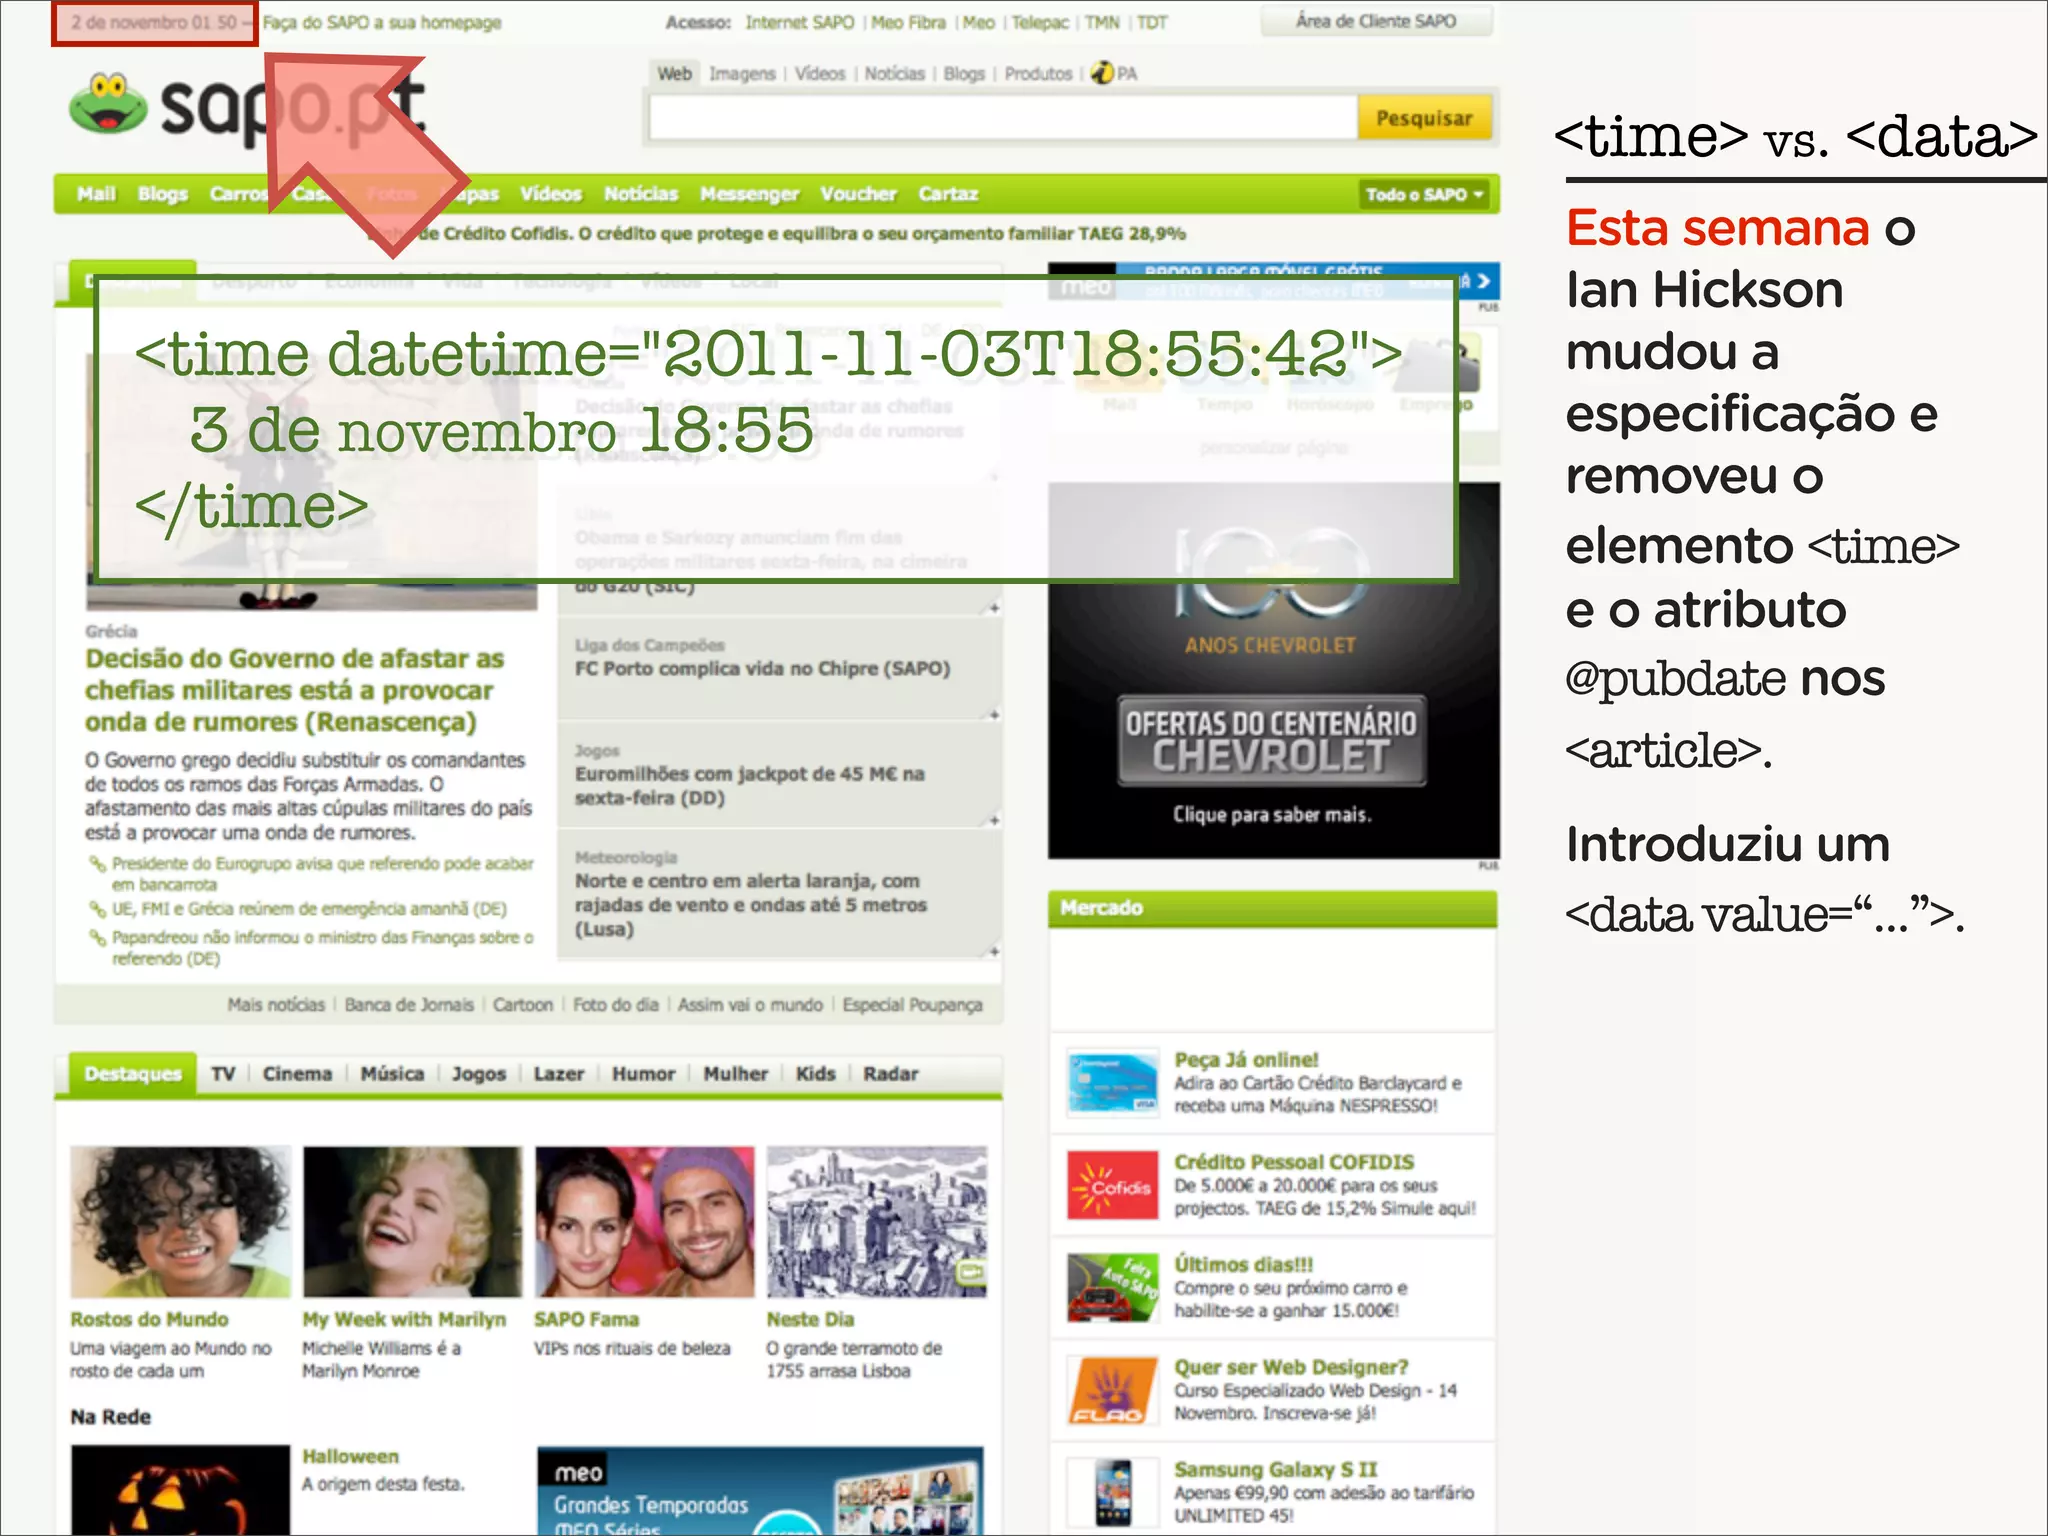Open FC Porto complica vida no Chipre
The image size is (2048, 1536).
(x=762, y=668)
